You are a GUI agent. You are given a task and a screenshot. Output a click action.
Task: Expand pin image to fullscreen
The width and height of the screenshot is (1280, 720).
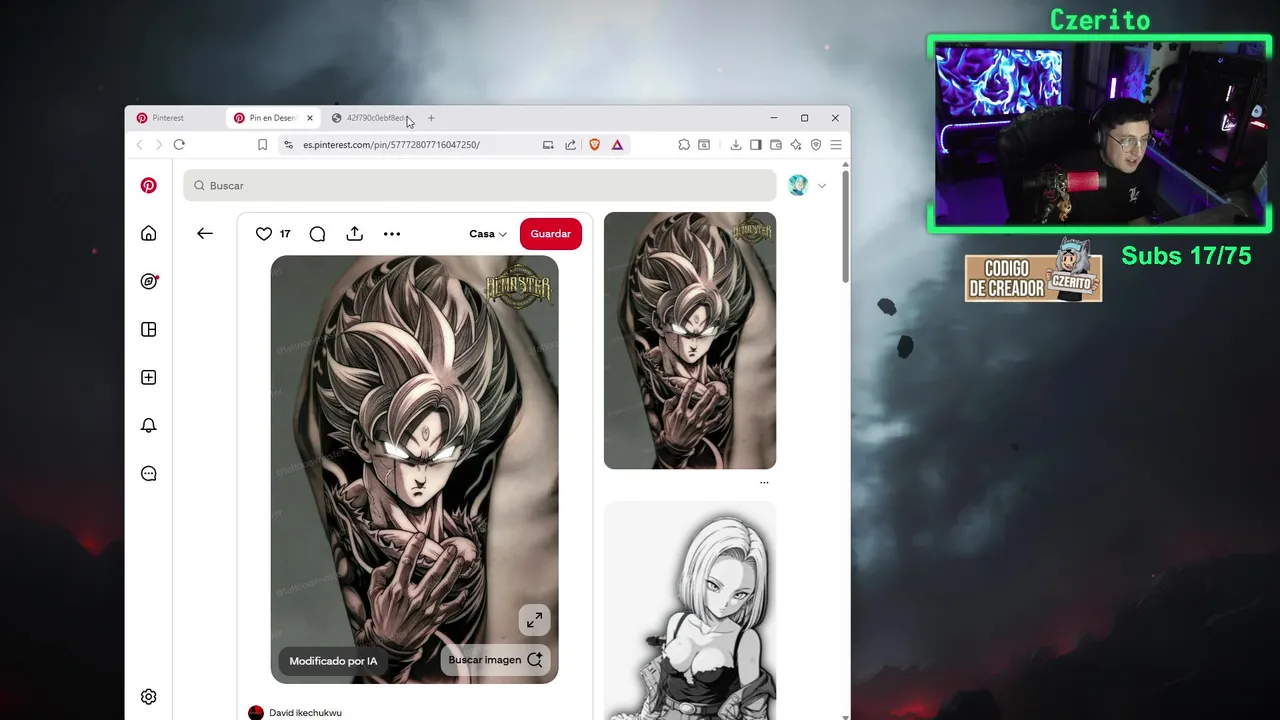click(x=534, y=620)
